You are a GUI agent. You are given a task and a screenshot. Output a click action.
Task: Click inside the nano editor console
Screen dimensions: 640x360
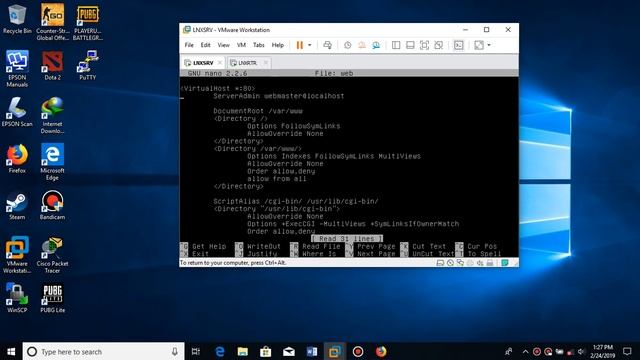click(349, 163)
